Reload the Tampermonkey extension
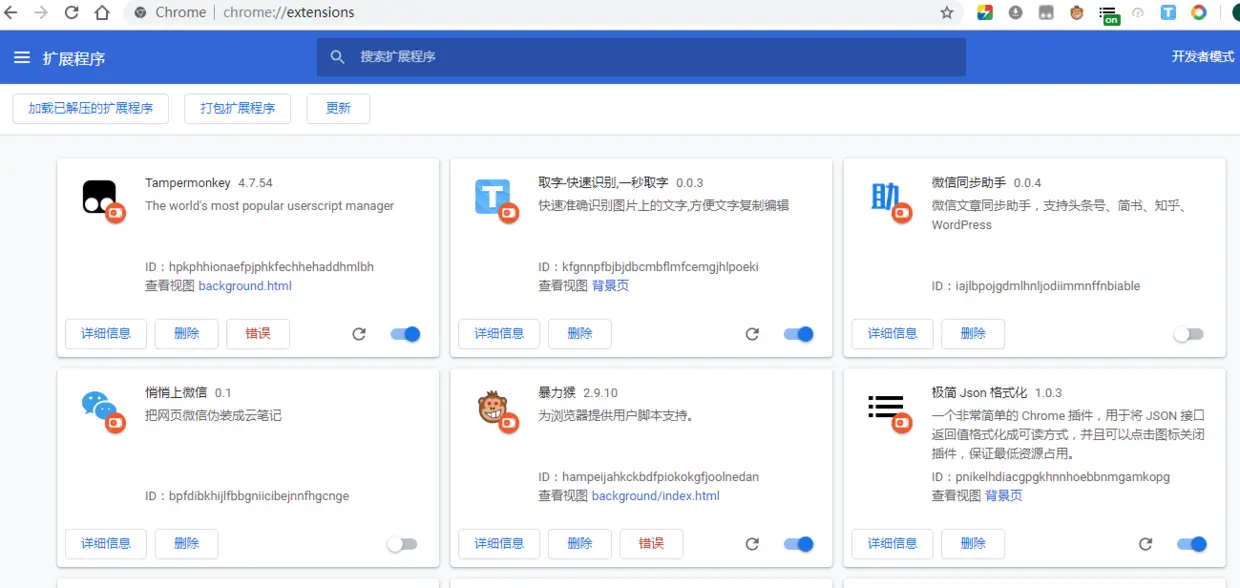Image resolution: width=1240 pixels, height=588 pixels. coord(359,334)
